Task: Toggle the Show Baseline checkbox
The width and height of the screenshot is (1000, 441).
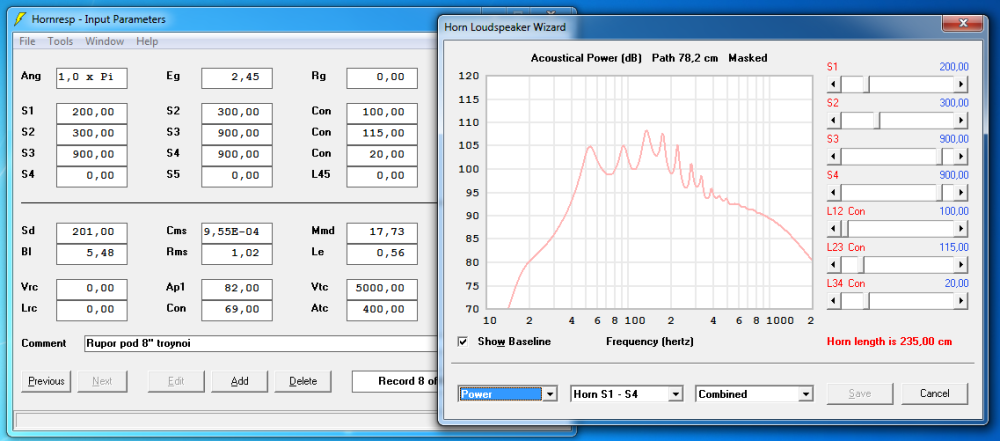Action: 463,342
